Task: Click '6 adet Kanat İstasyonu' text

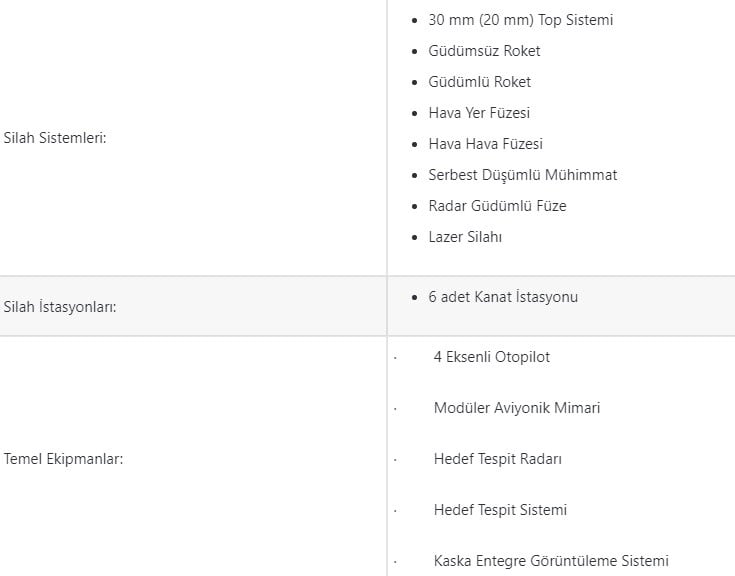Action: pyautogui.click(x=503, y=297)
